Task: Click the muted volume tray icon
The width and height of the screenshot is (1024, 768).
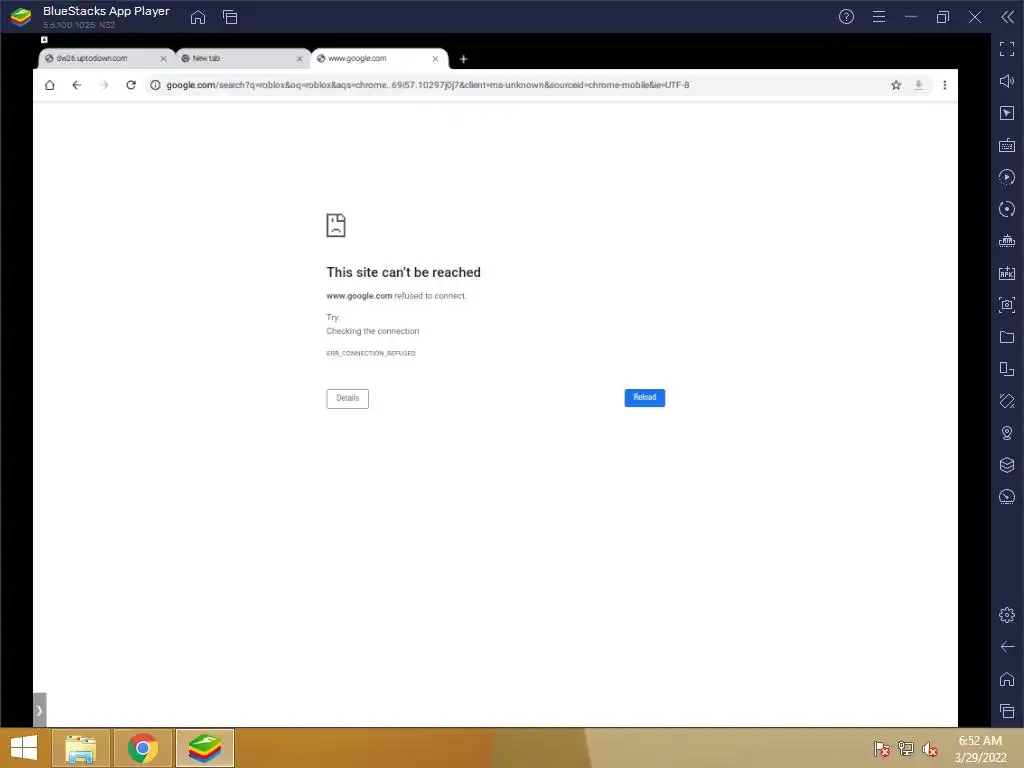Action: (x=929, y=748)
